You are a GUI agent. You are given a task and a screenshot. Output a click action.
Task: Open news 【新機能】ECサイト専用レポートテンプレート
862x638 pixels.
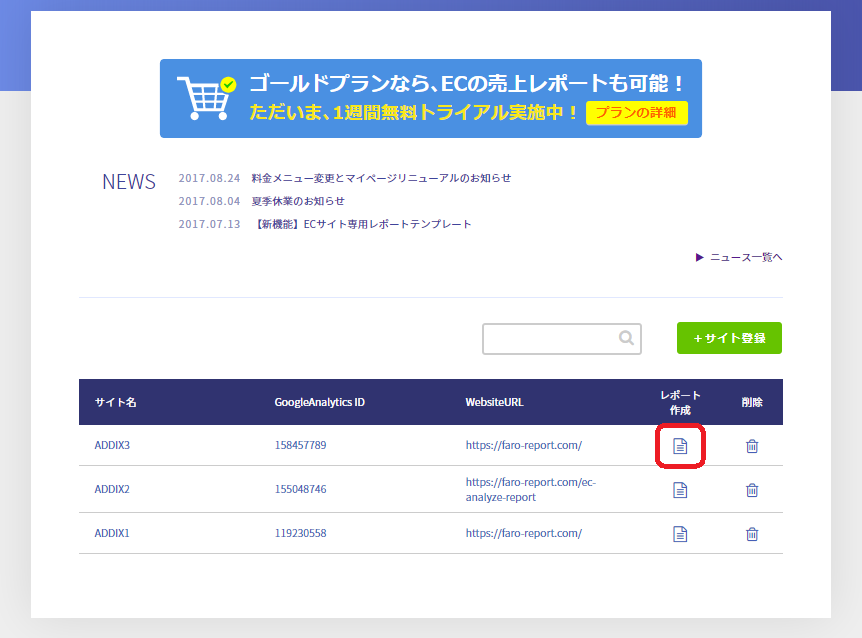tap(361, 224)
